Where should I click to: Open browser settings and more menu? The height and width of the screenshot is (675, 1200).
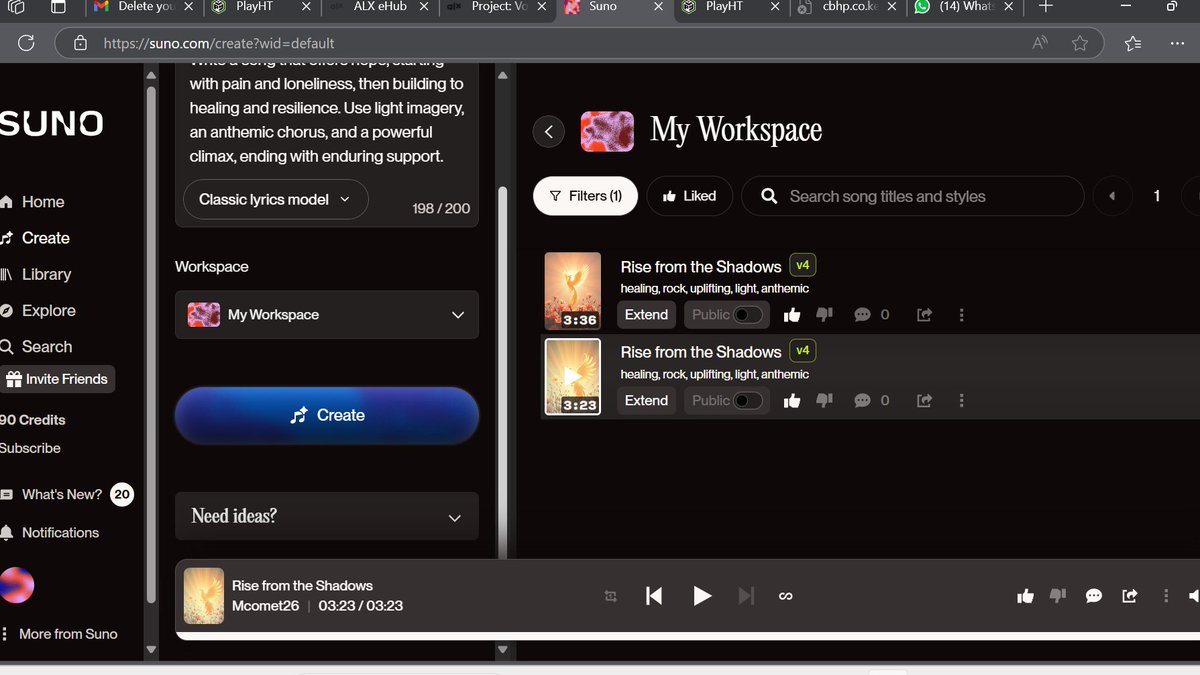[1177, 43]
